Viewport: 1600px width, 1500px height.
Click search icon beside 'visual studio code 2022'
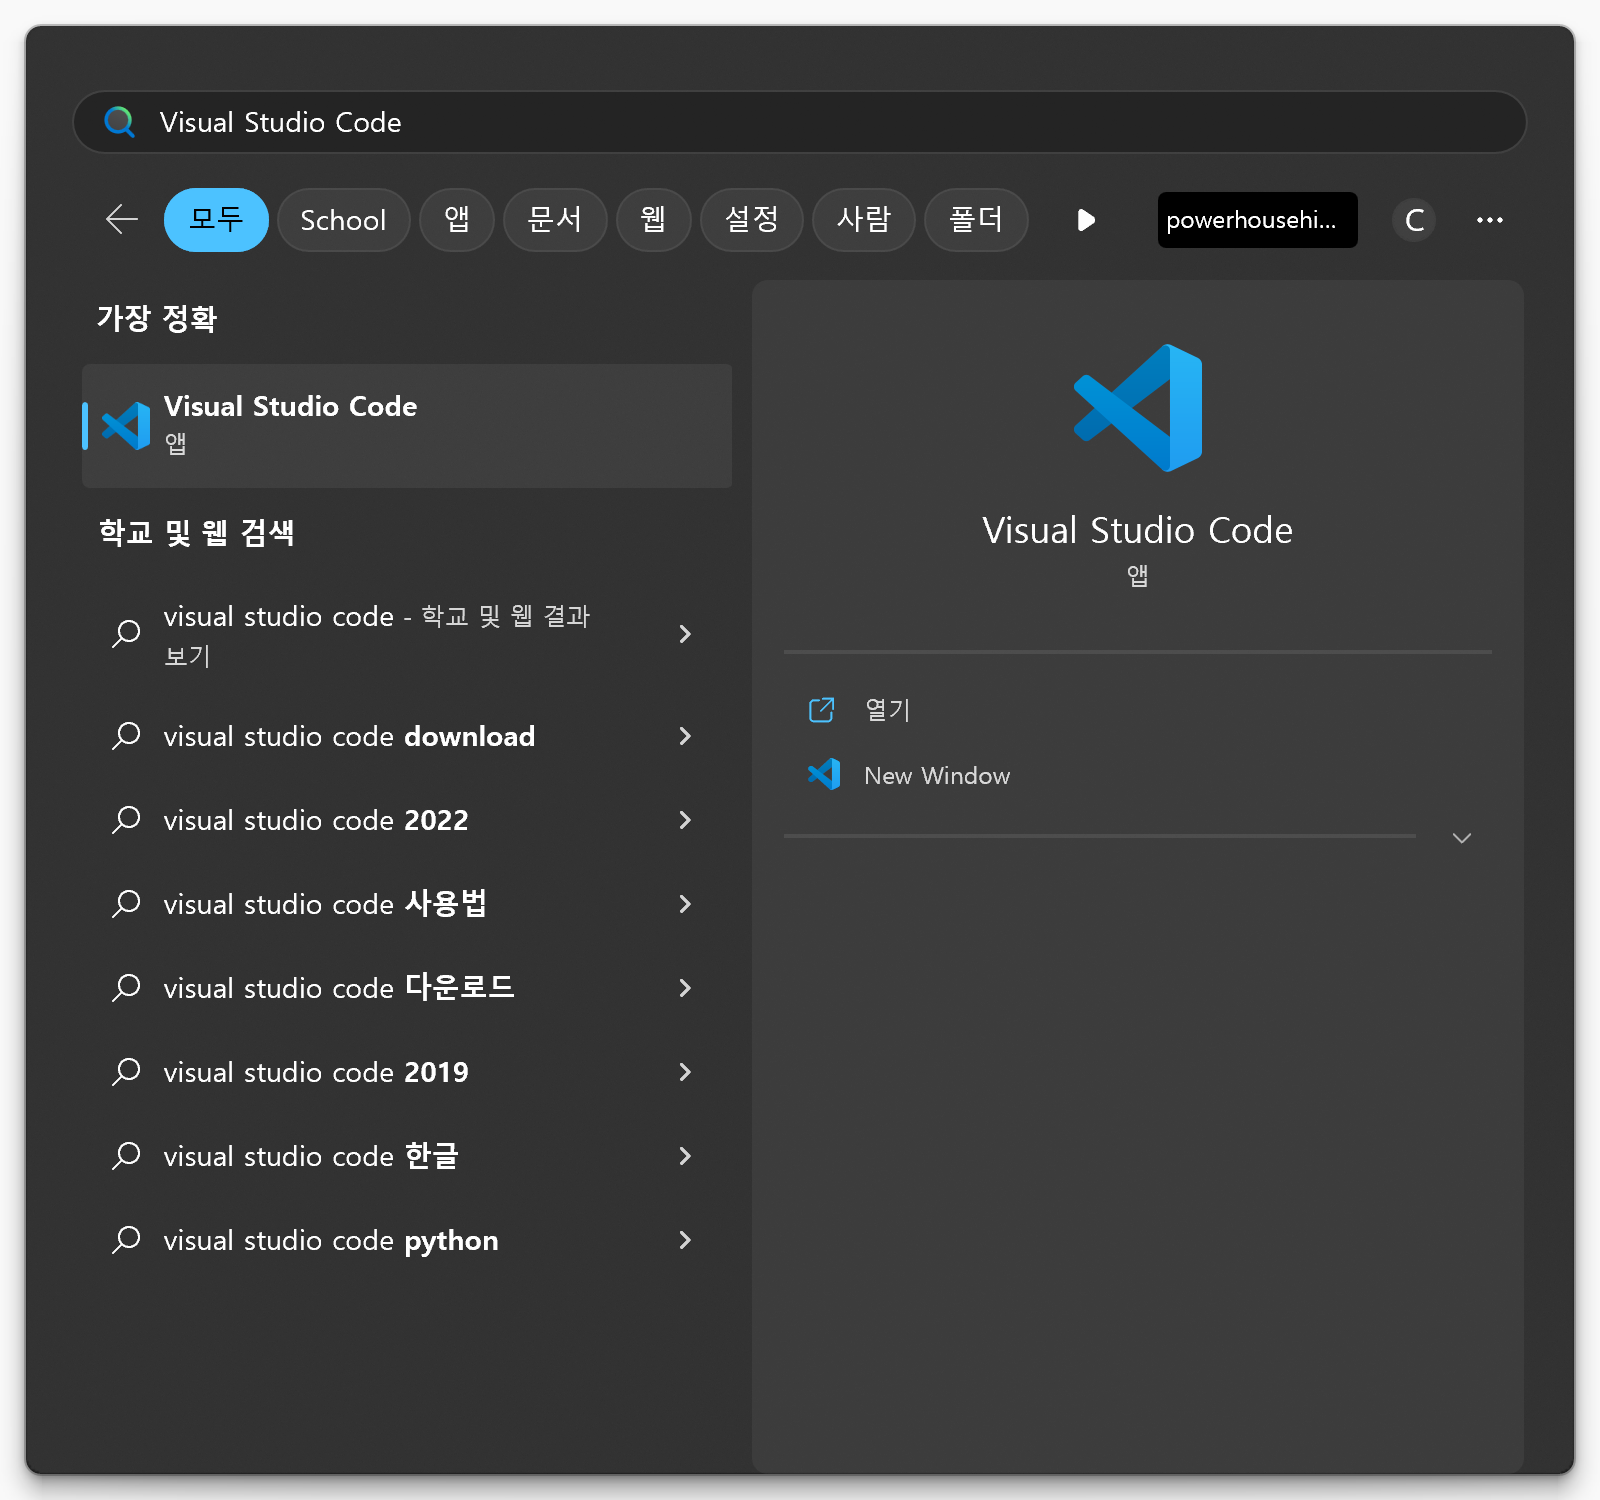click(x=126, y=820)
